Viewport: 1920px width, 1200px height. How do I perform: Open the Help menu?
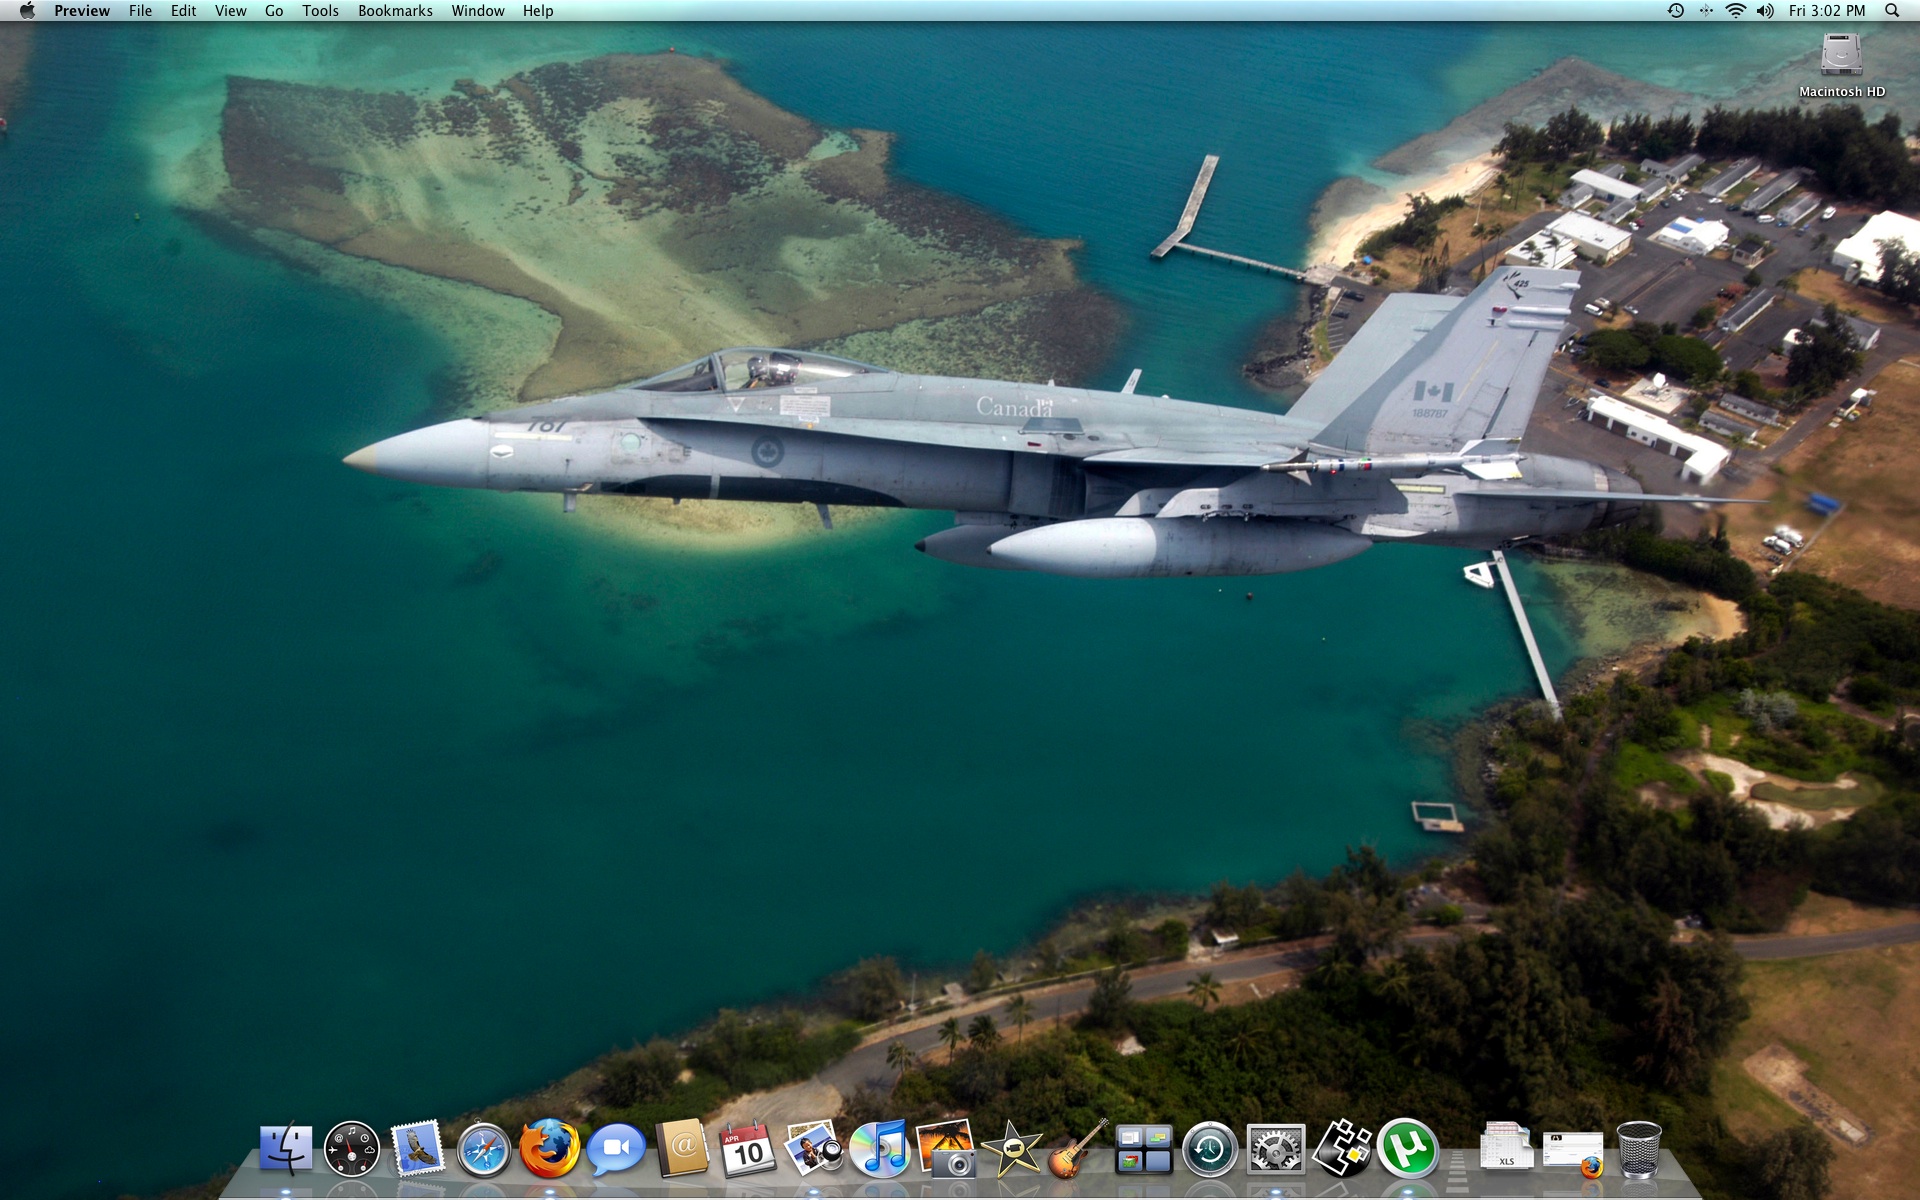pos(538,11)
